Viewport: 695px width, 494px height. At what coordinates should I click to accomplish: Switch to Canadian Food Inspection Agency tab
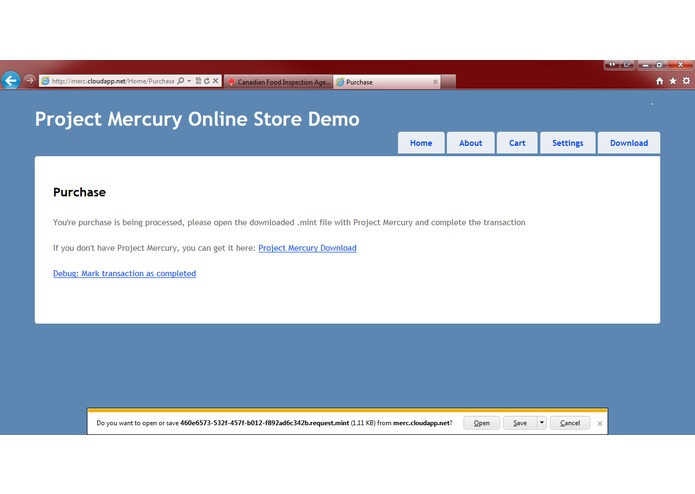[279, 82]
